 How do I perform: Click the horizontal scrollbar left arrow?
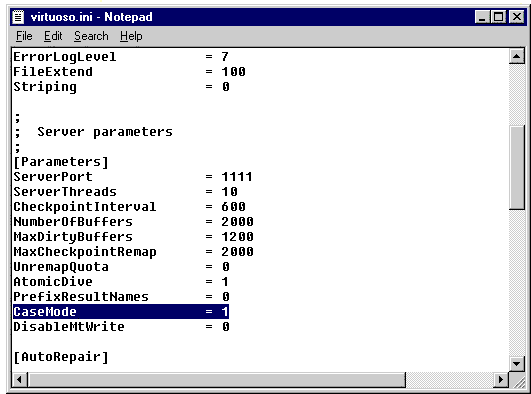20,379
